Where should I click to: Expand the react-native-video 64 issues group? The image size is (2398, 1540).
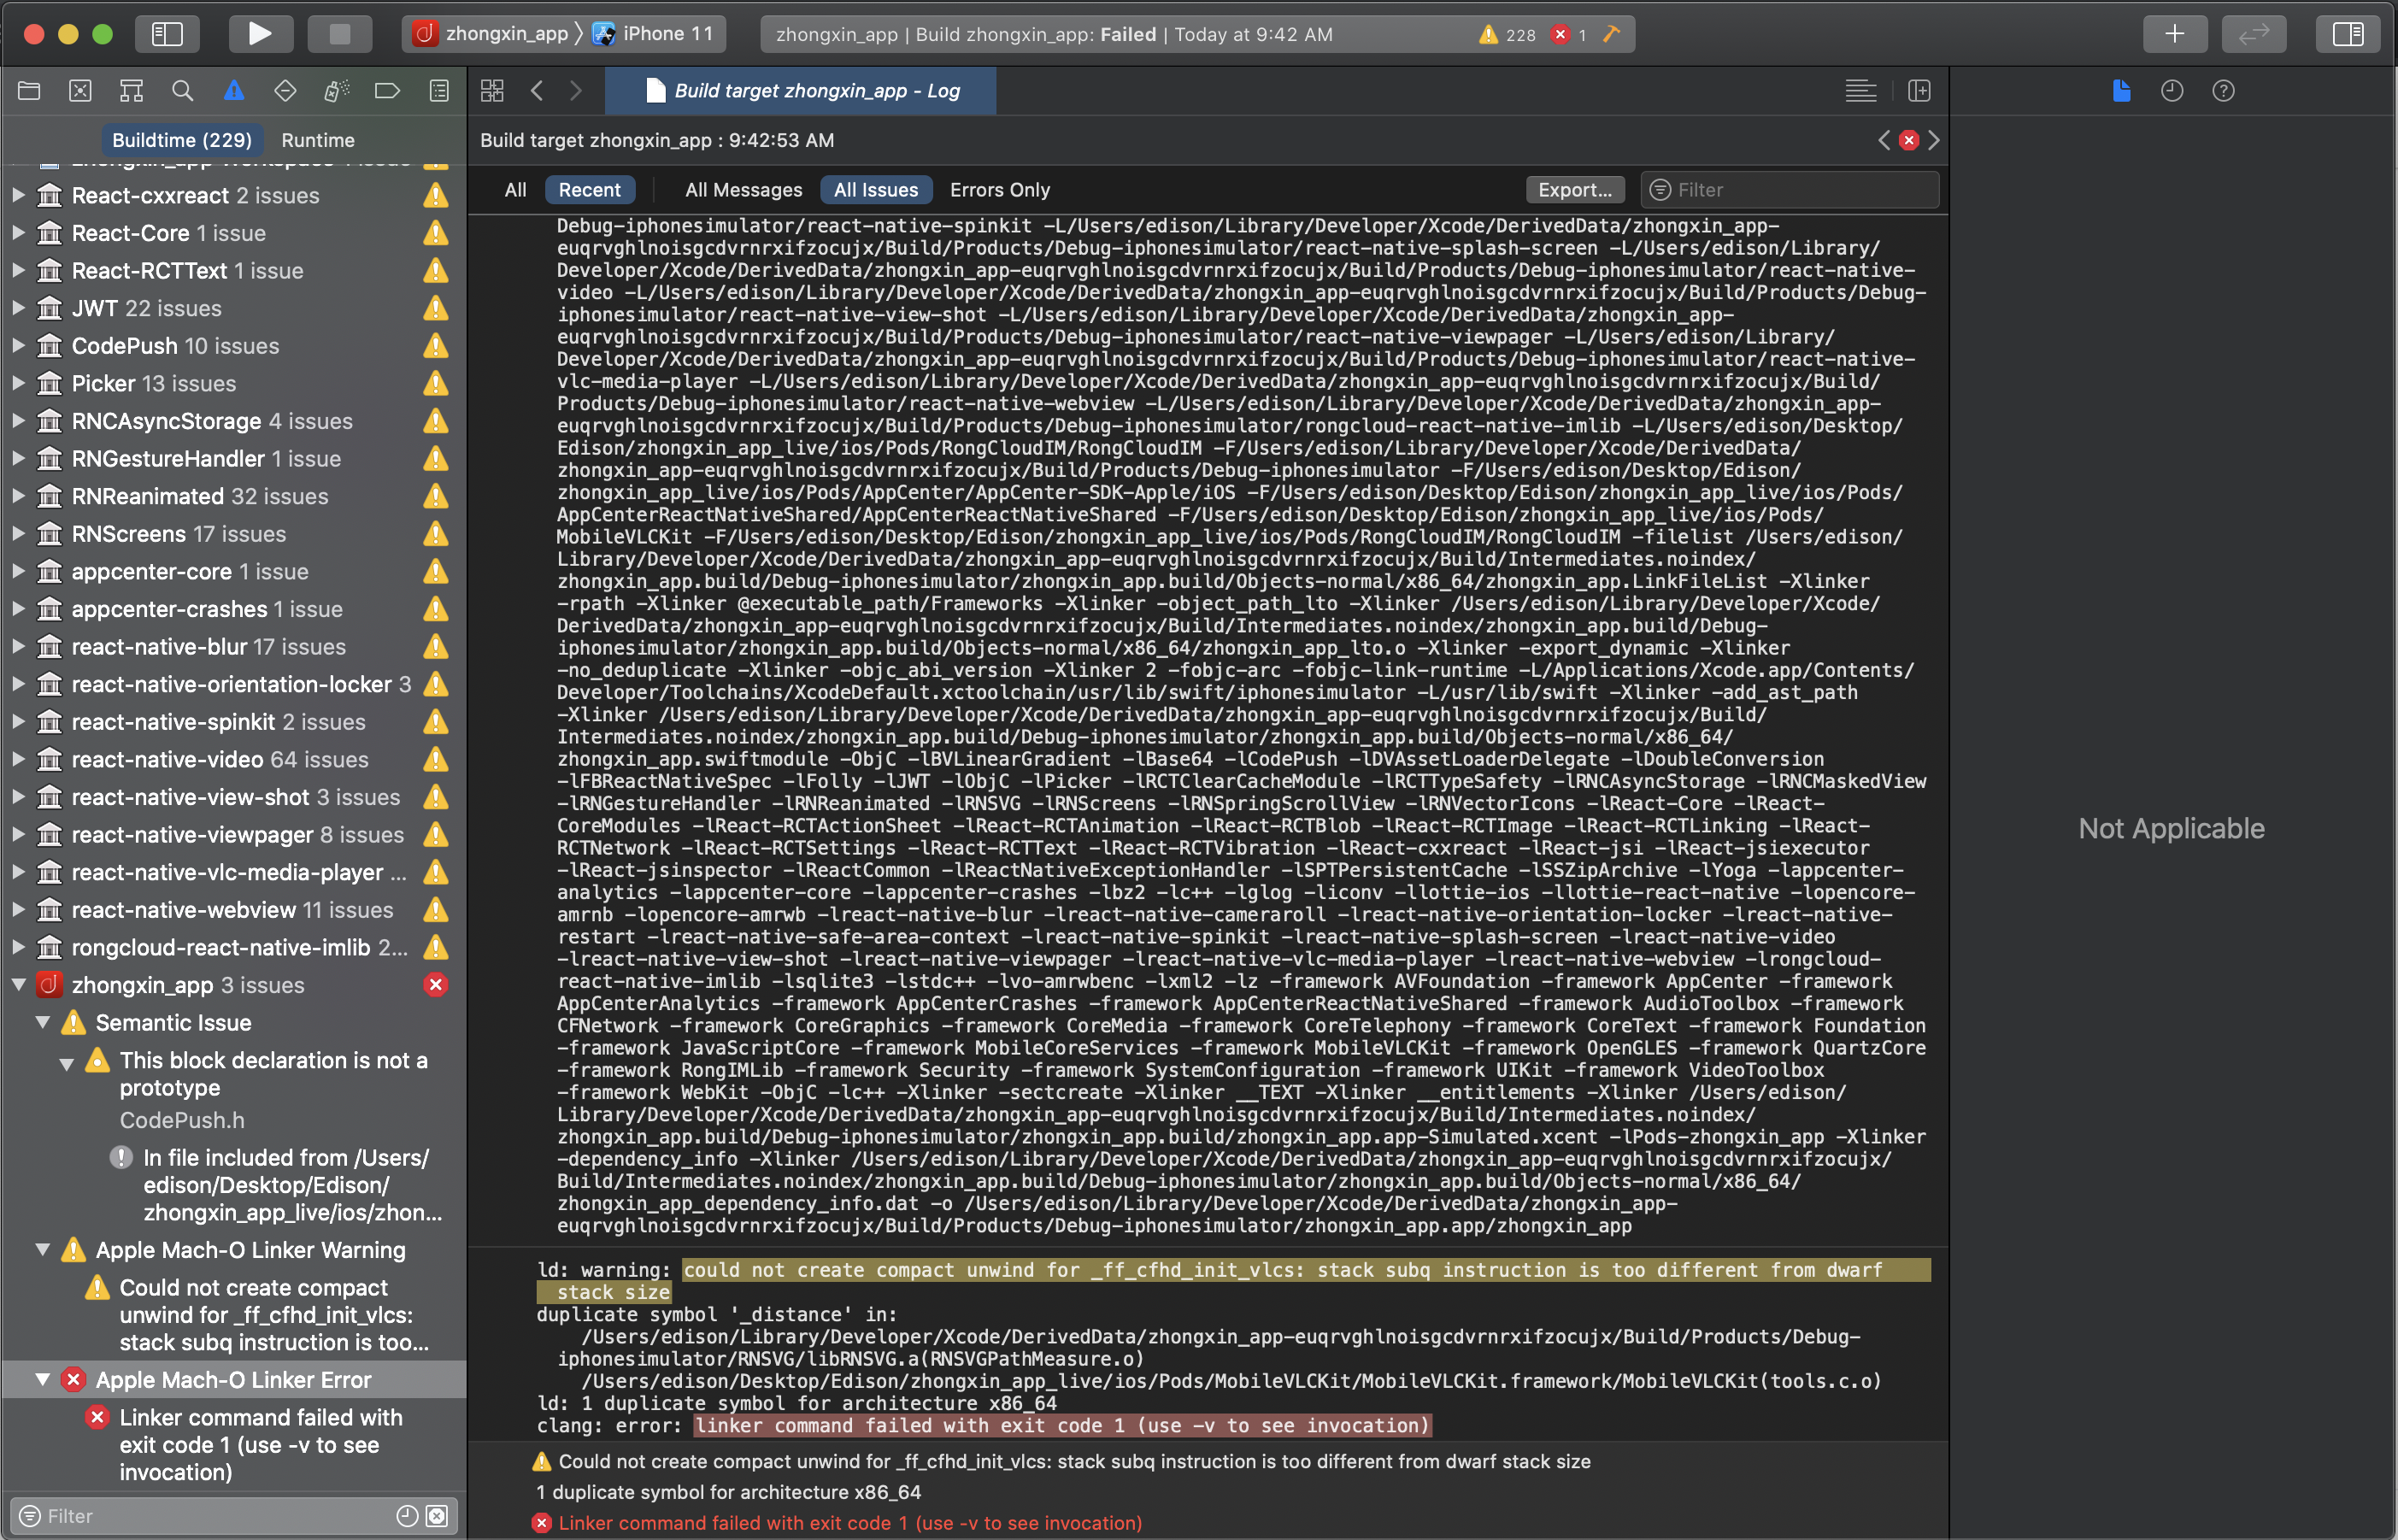click(18, 760)
